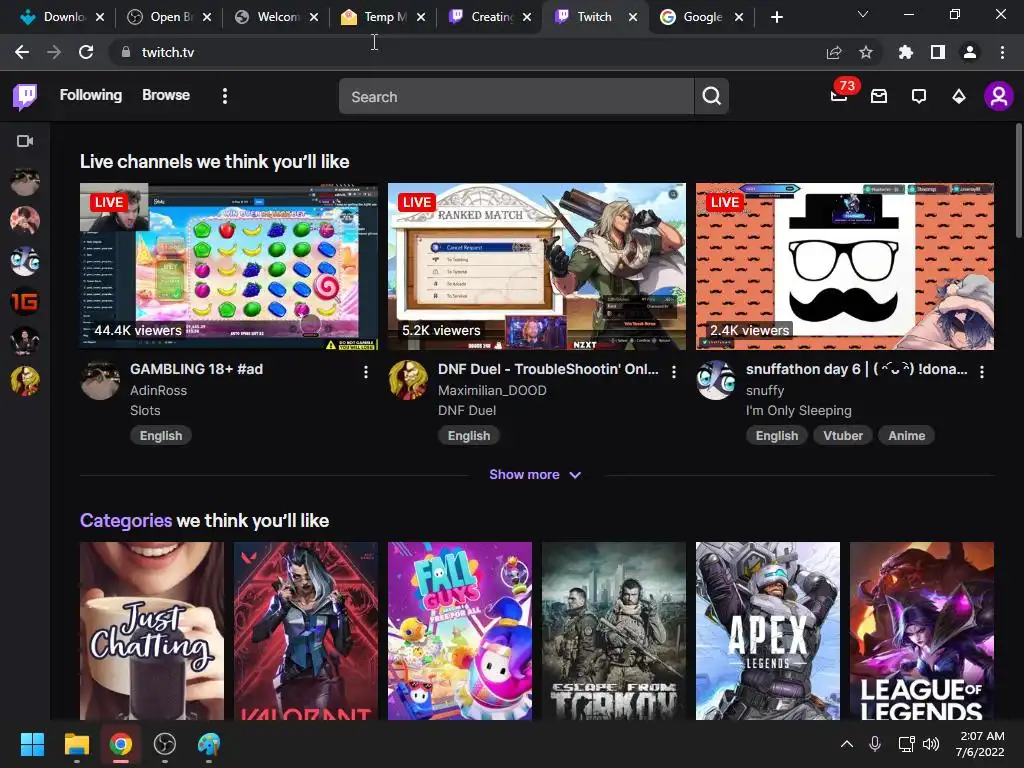
Task: Open OBS Studio from the taskbar
Action: click(165, 744)
